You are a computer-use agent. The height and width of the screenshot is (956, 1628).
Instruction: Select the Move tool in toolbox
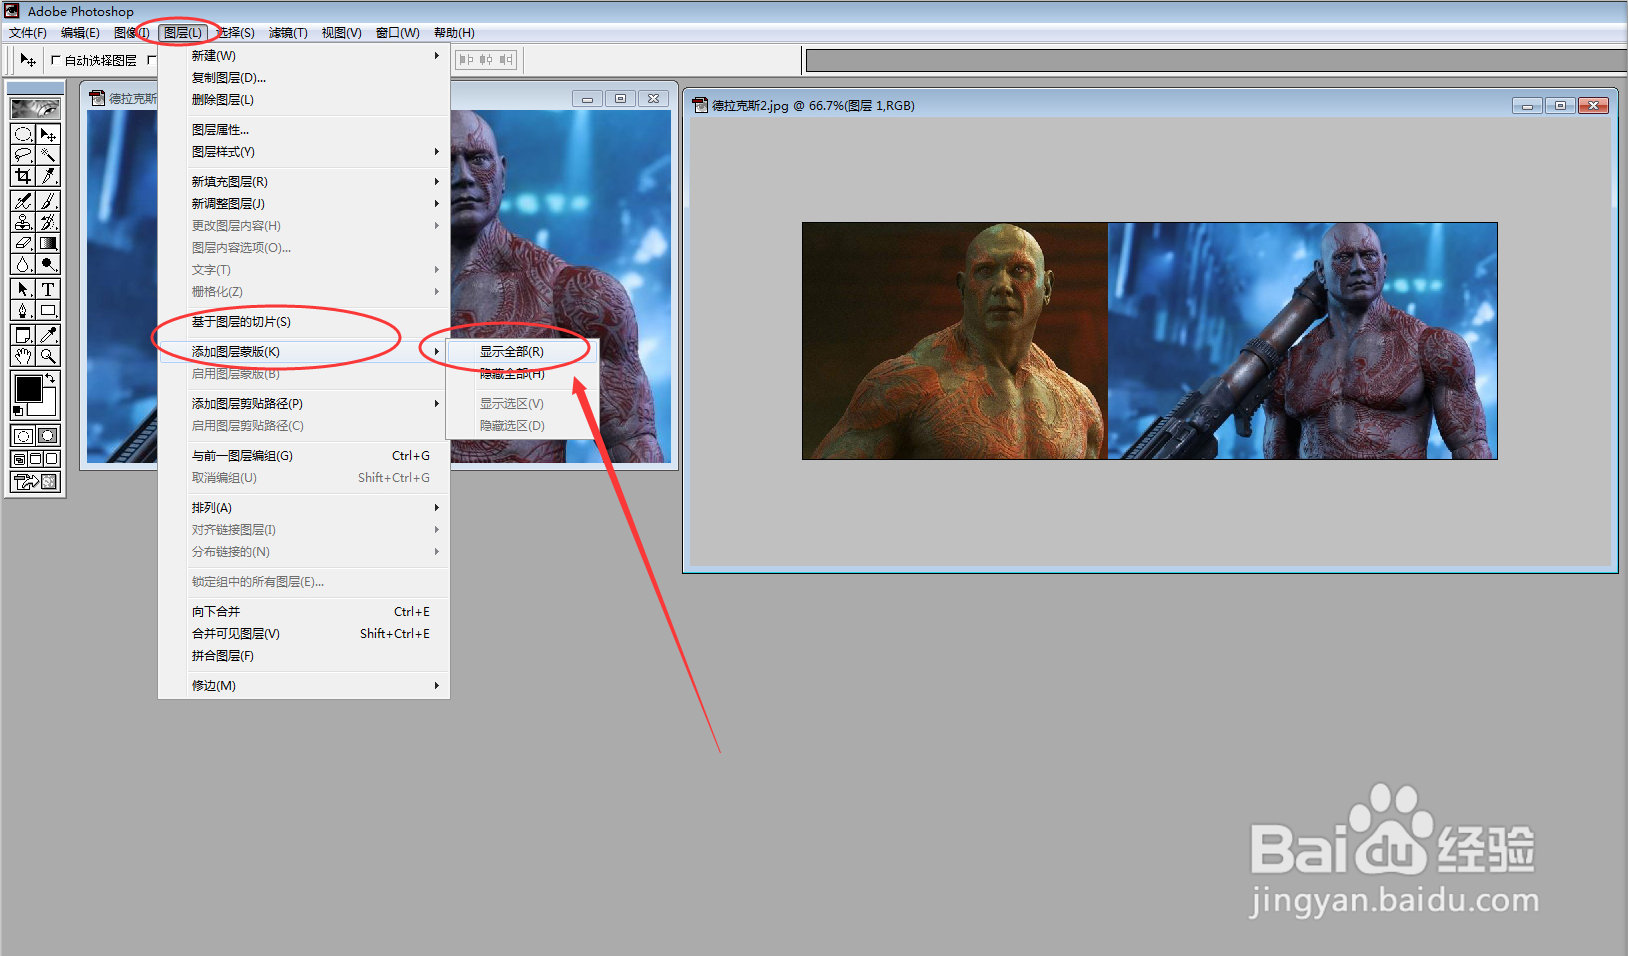click(48, 134)
